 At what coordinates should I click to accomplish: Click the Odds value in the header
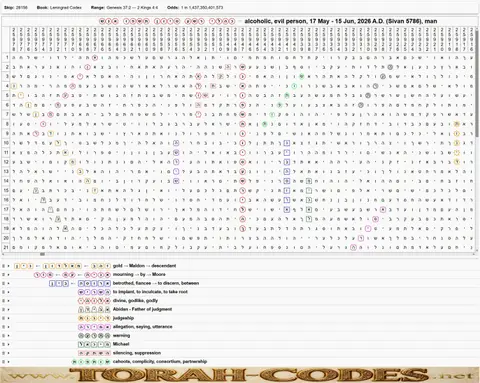[202, 7]
